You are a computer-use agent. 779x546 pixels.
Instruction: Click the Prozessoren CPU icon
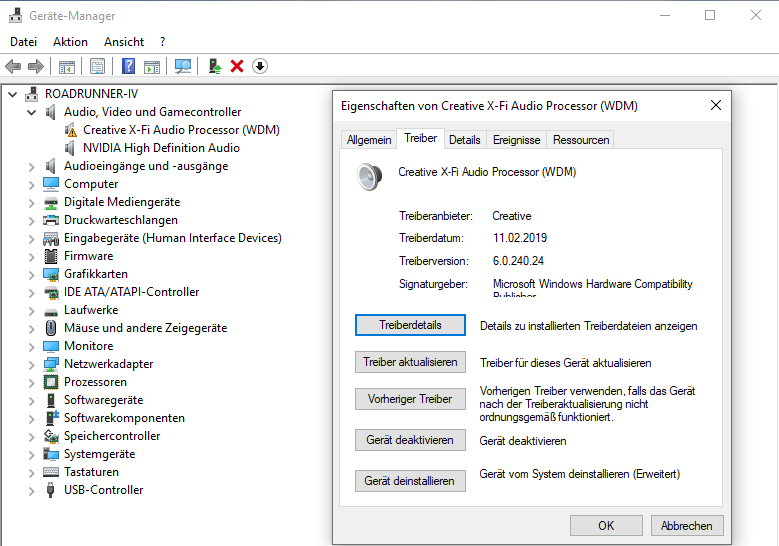tap(51, 382)
